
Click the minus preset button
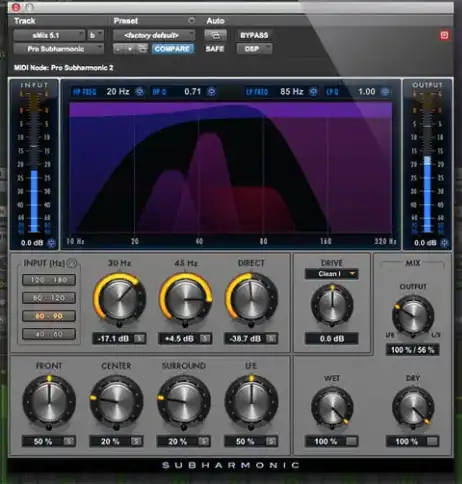pyautogui.click(x=118, y=49)
